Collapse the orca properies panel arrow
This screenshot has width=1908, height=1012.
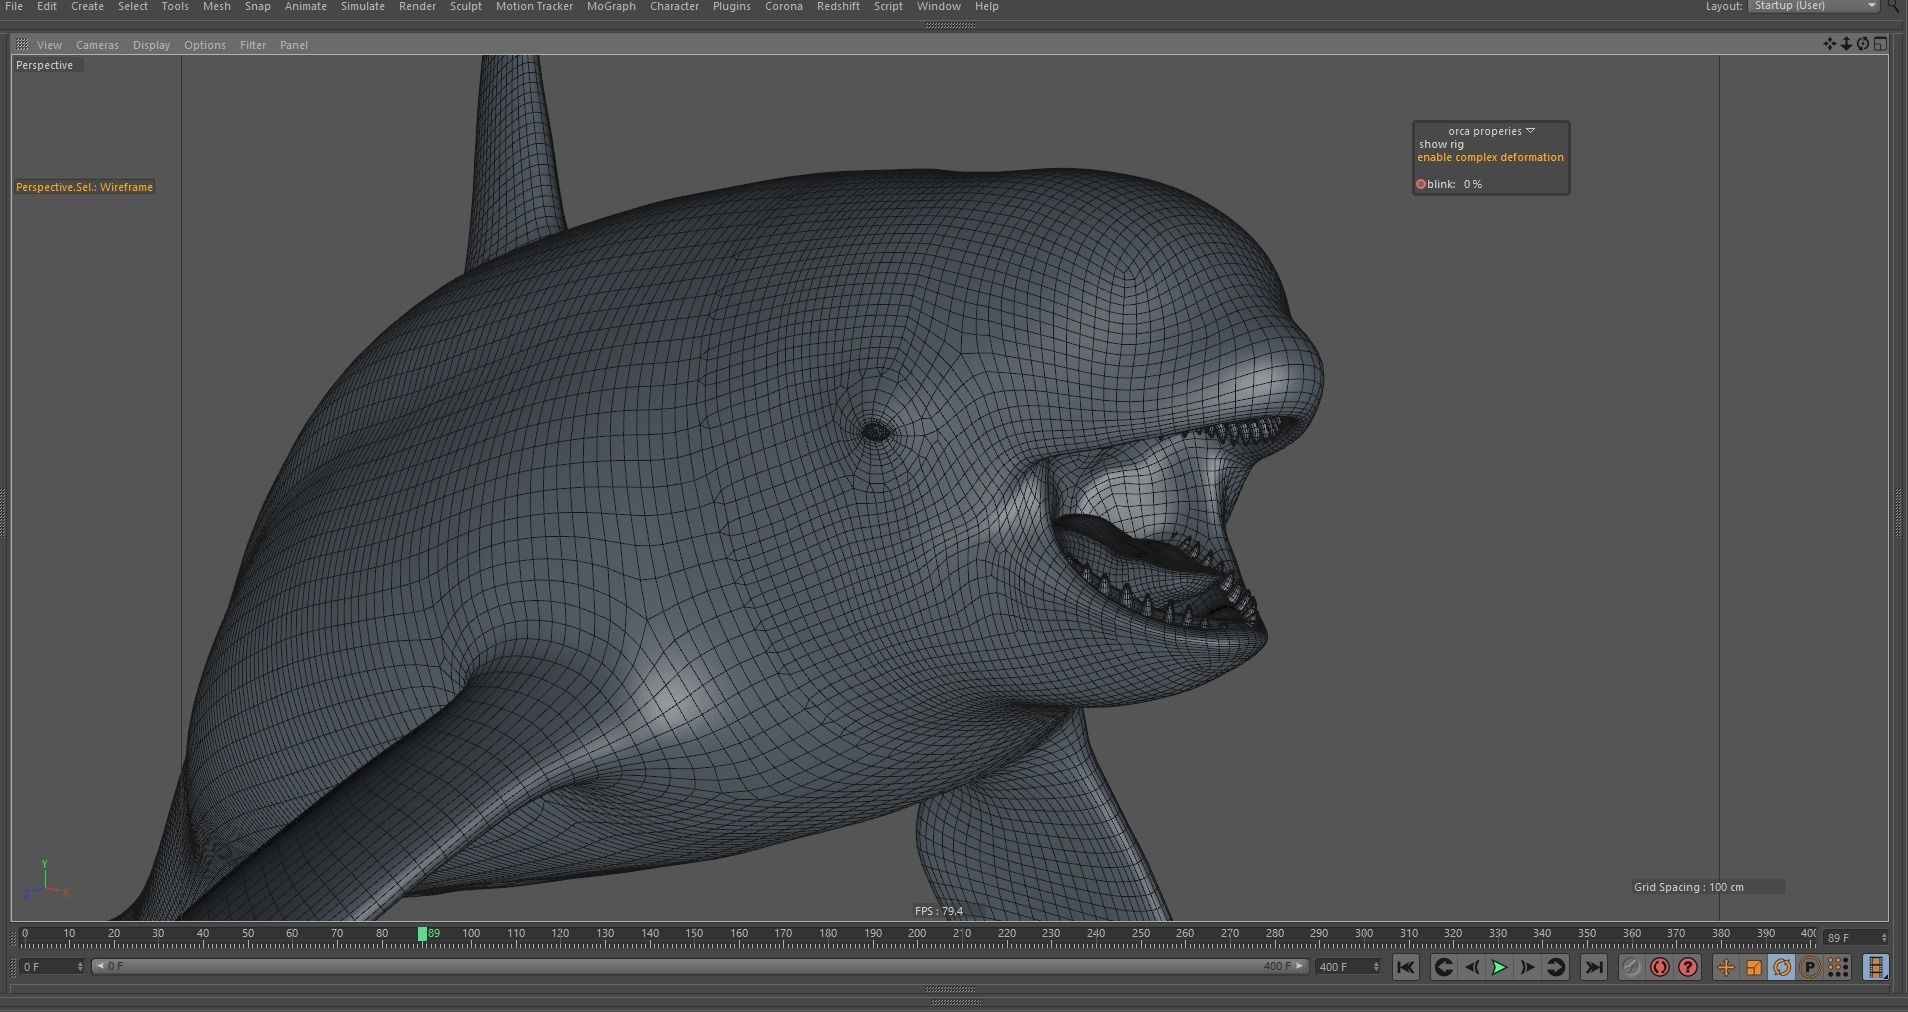pyautogui.click(x=1530, y=131)
